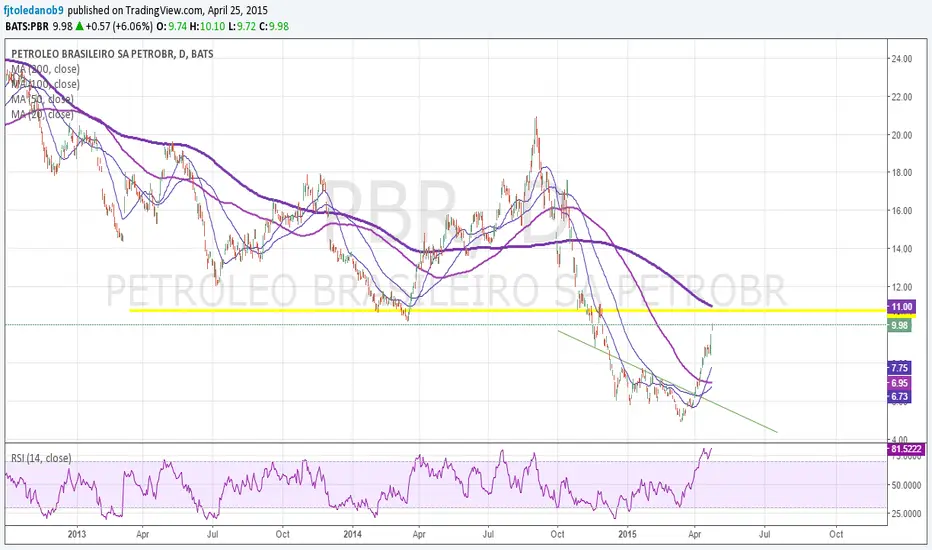Click the 2015 time axis label

pos(628,534)
